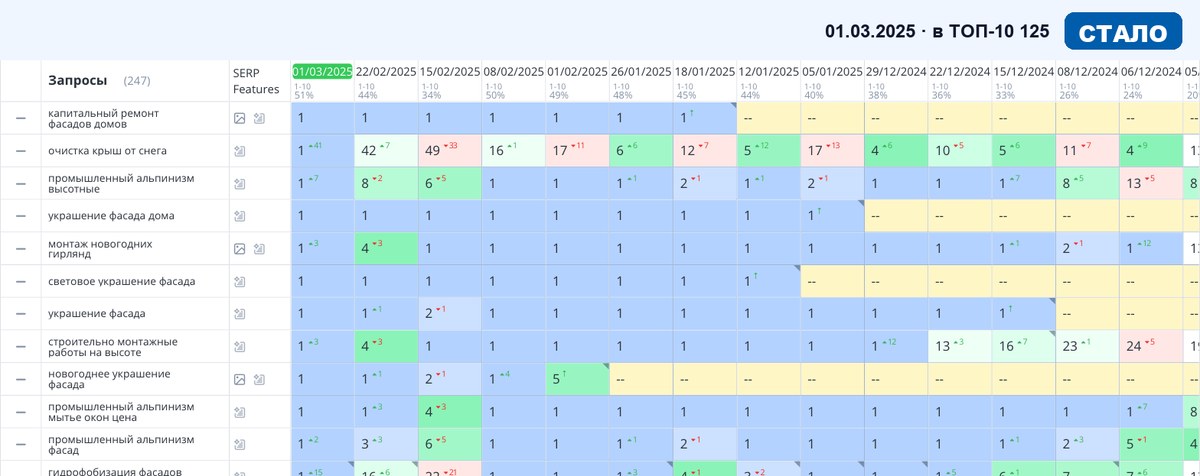The width and height of the screenshot is (1200, 476).
Task: Click the SERP Features column header
Action: pyautogui.click(x=256, y=81)
